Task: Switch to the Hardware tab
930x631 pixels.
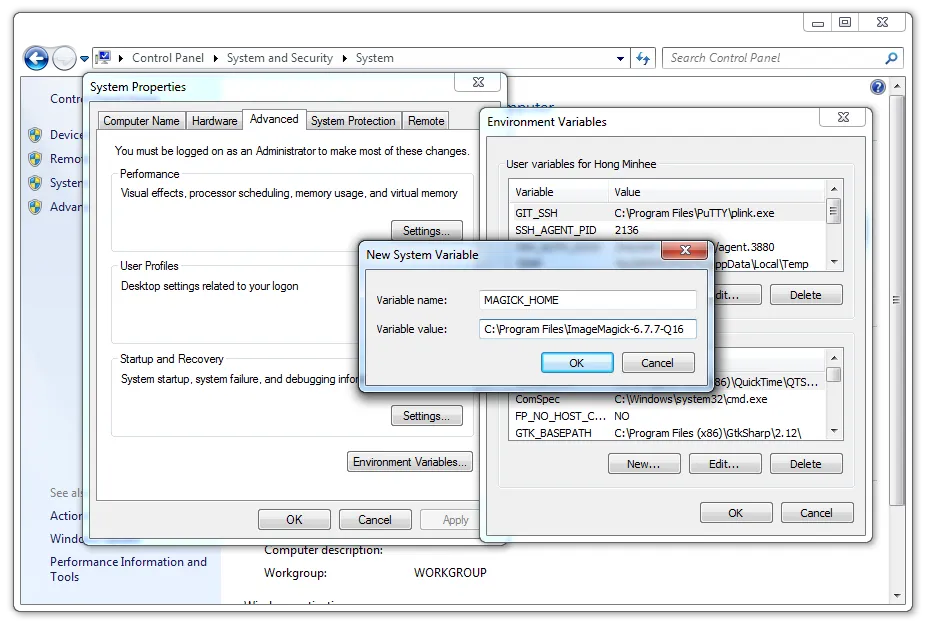Action: click(x=214, y=121)
